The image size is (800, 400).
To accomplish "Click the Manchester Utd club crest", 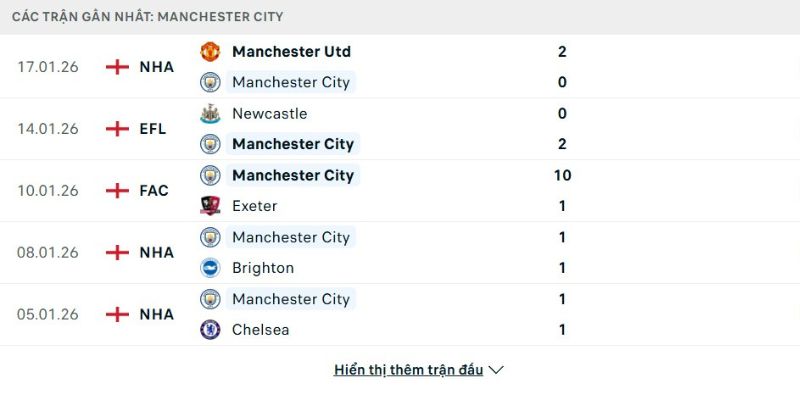I will pyautogui.click(x=210, y=51).
